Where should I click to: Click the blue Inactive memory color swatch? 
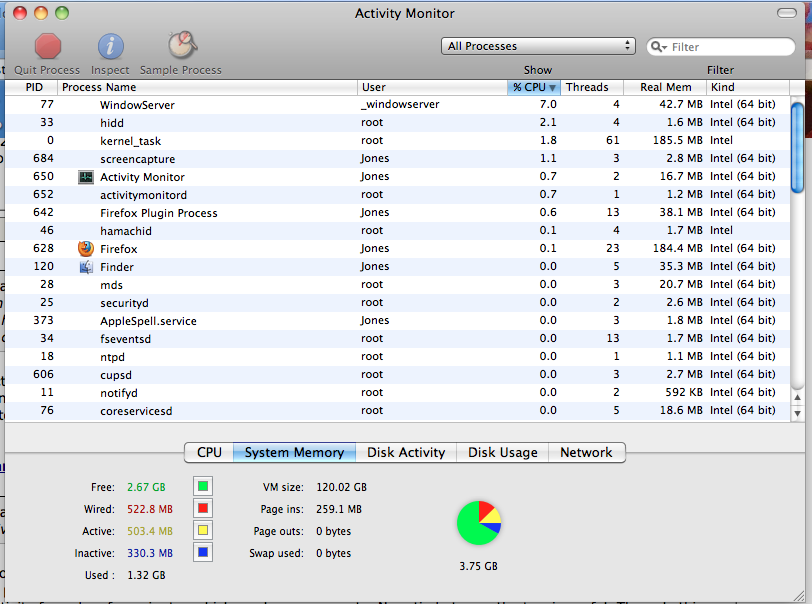[x=203, y=552]
